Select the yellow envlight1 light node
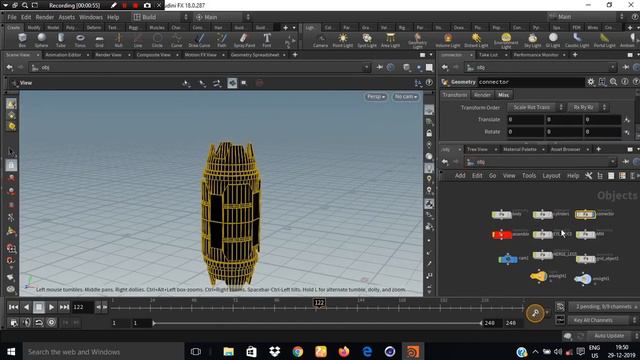 (x=538, y=276)
